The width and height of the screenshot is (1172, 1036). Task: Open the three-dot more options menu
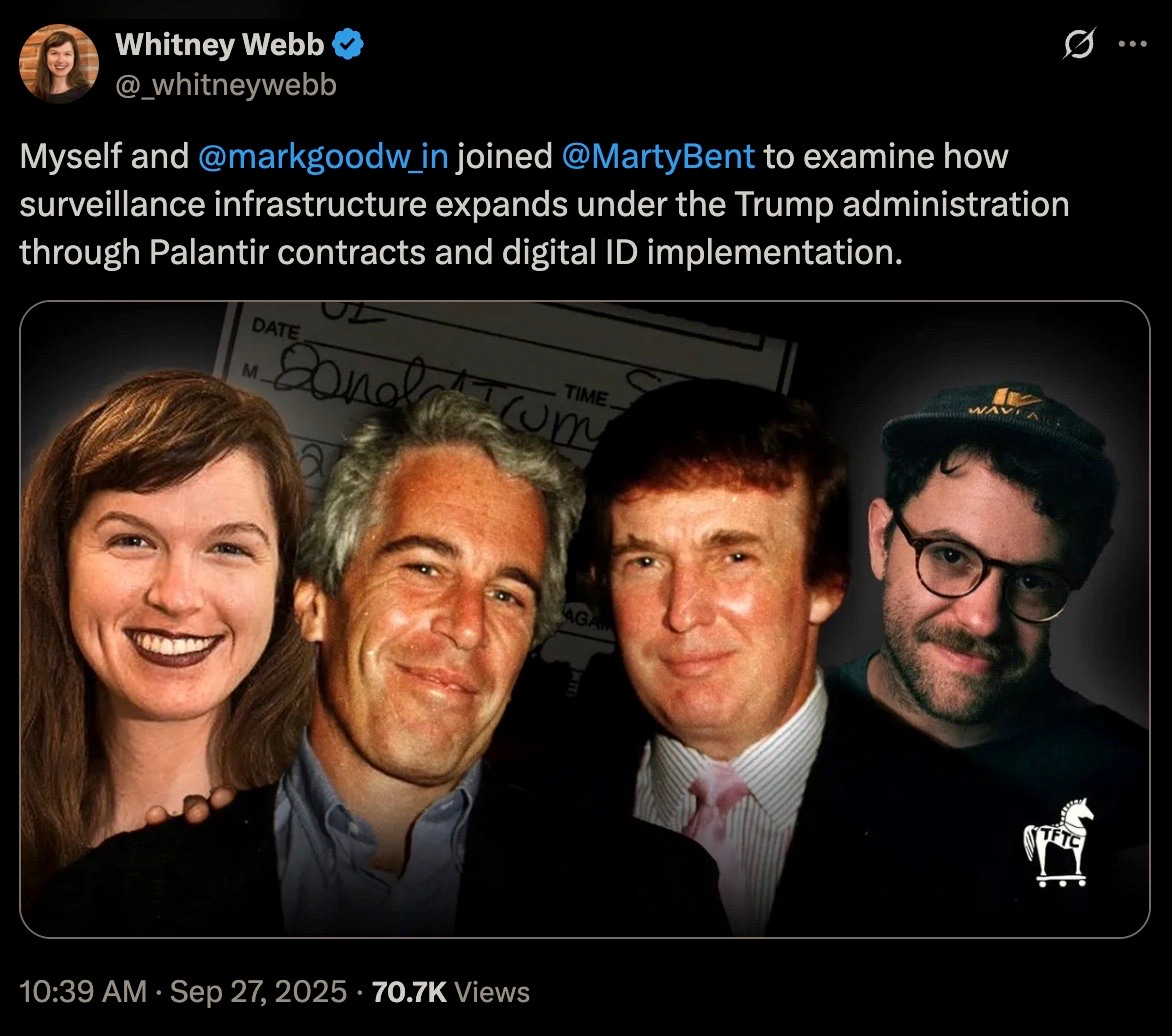1132,44
